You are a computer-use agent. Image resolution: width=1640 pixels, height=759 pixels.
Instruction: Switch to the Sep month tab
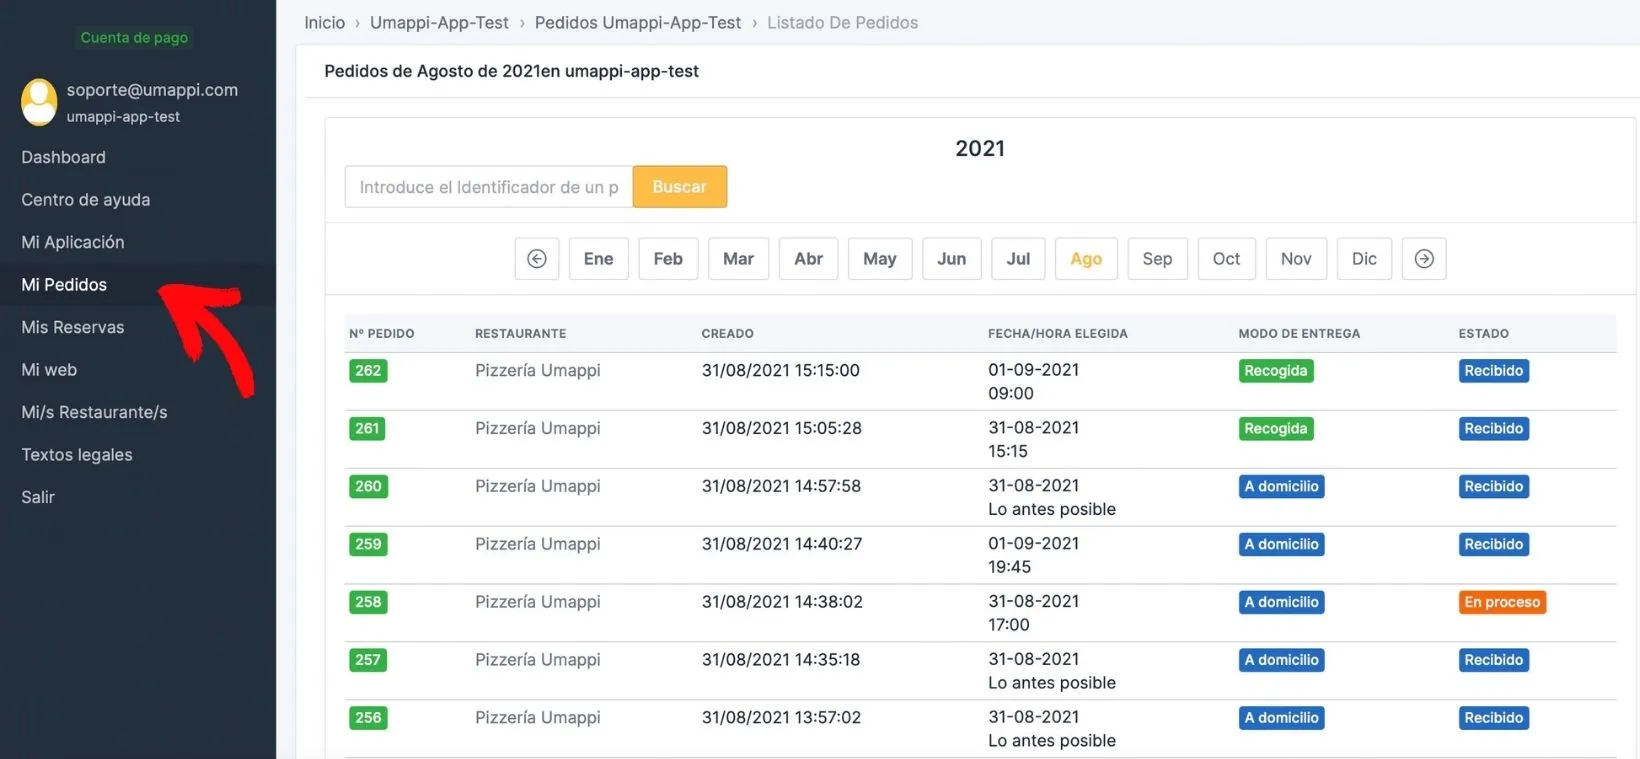1157,259
